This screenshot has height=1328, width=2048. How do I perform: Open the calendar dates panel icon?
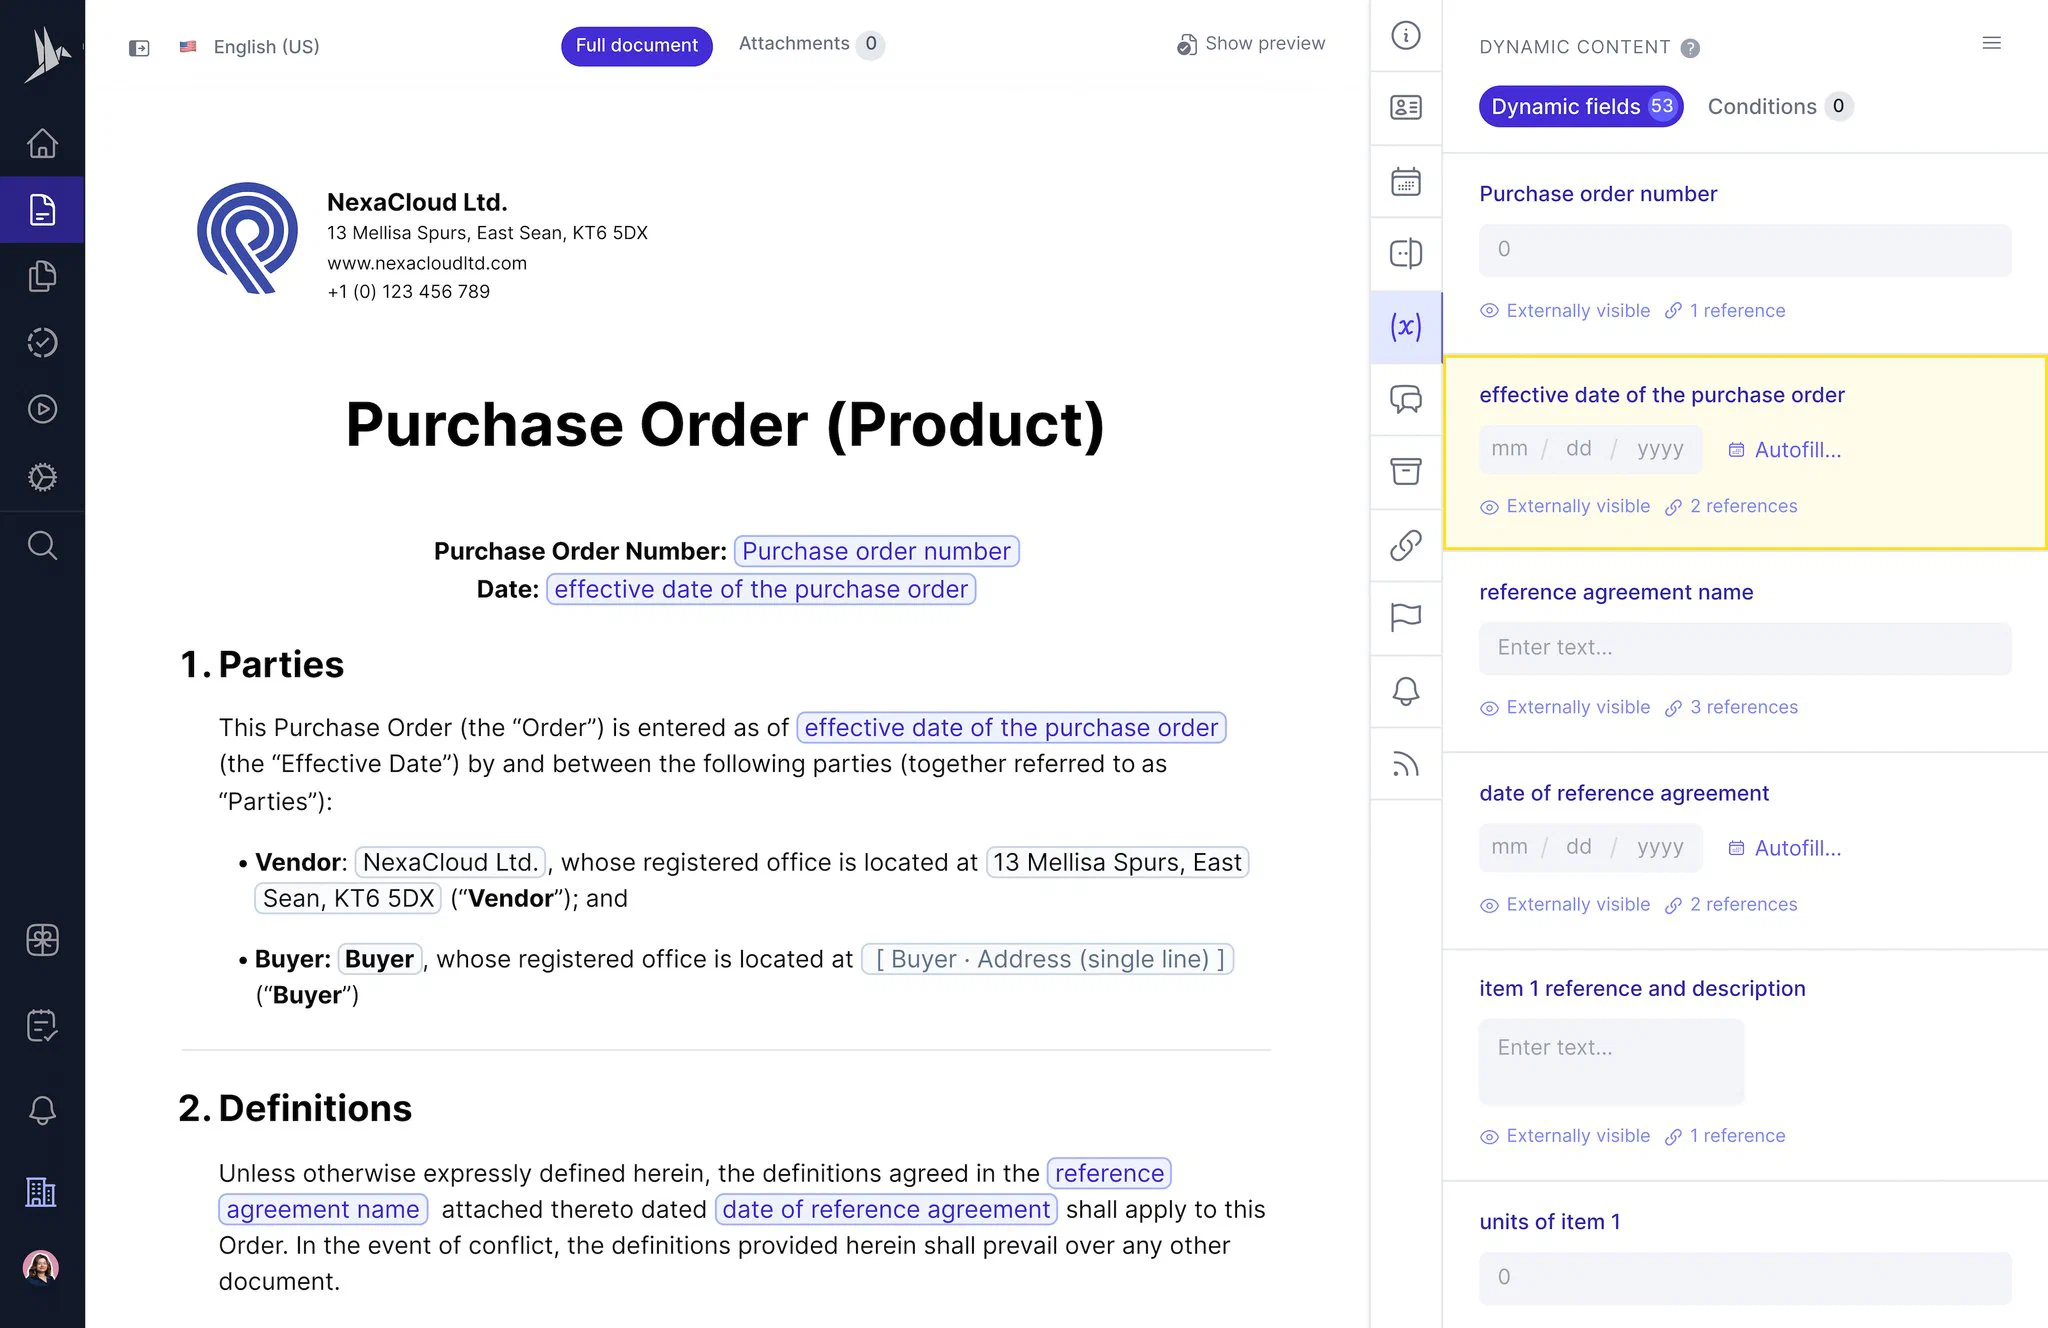[x=1406, y=181]
